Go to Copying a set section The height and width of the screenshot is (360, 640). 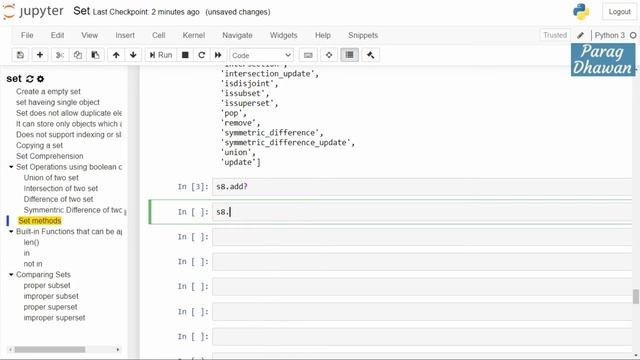[x=39, y=145]
